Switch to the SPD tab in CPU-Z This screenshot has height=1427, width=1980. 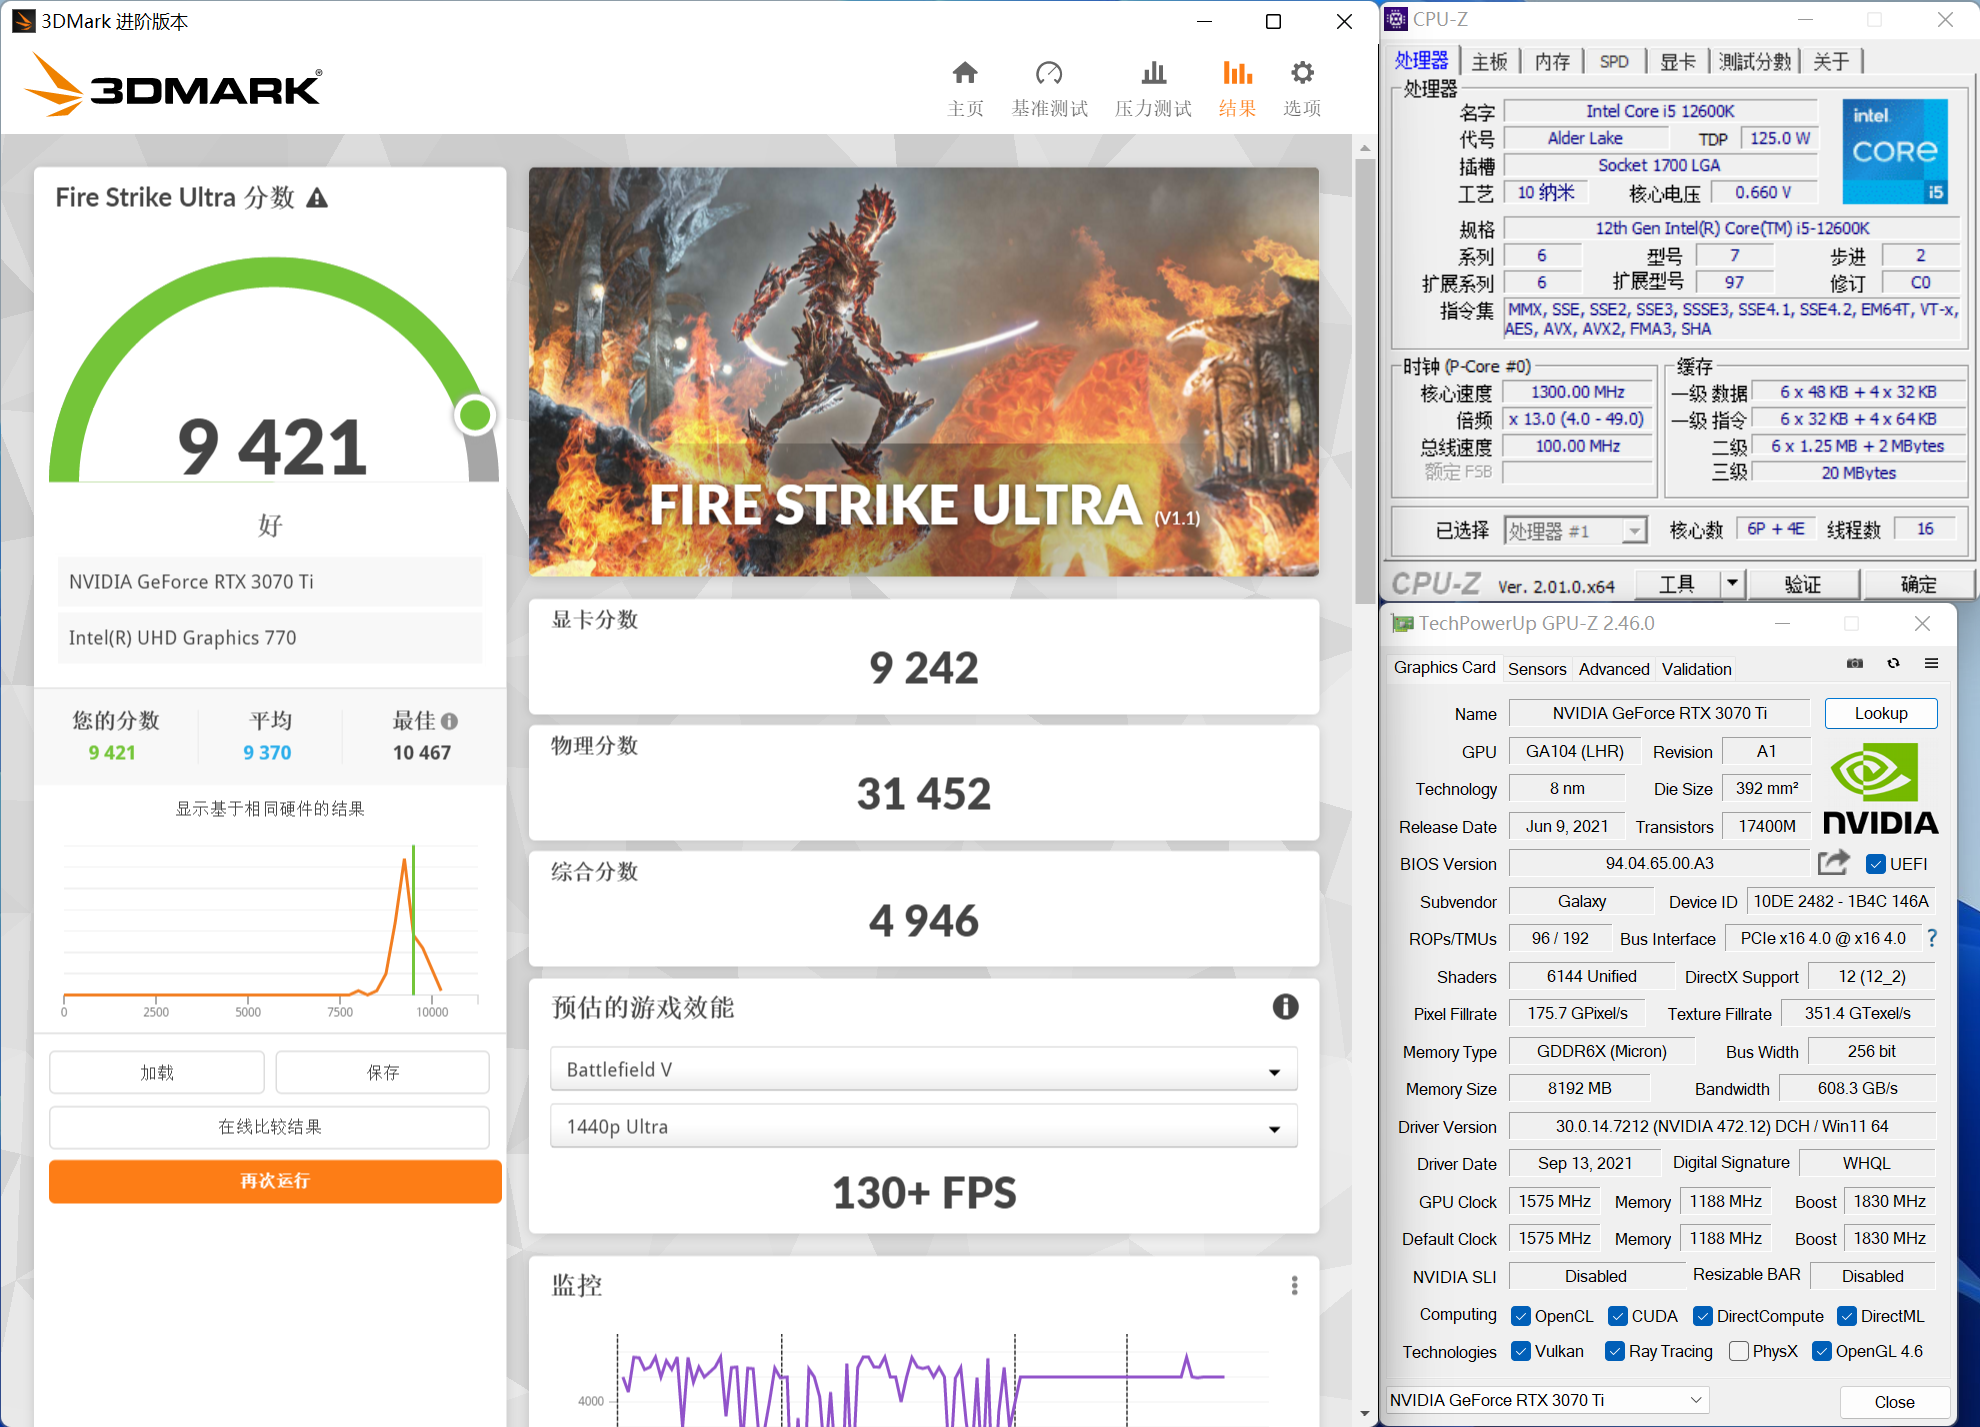click(x=1613, y=62)
